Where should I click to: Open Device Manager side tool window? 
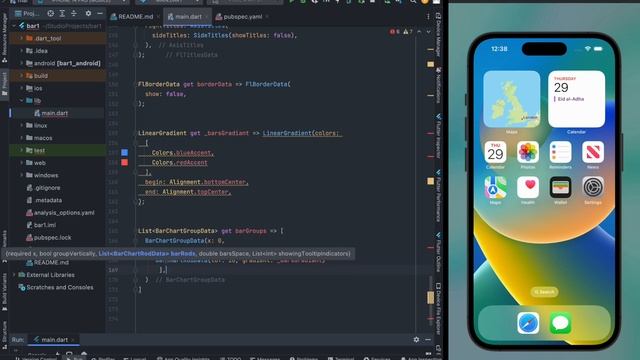[x=438, y=35]
